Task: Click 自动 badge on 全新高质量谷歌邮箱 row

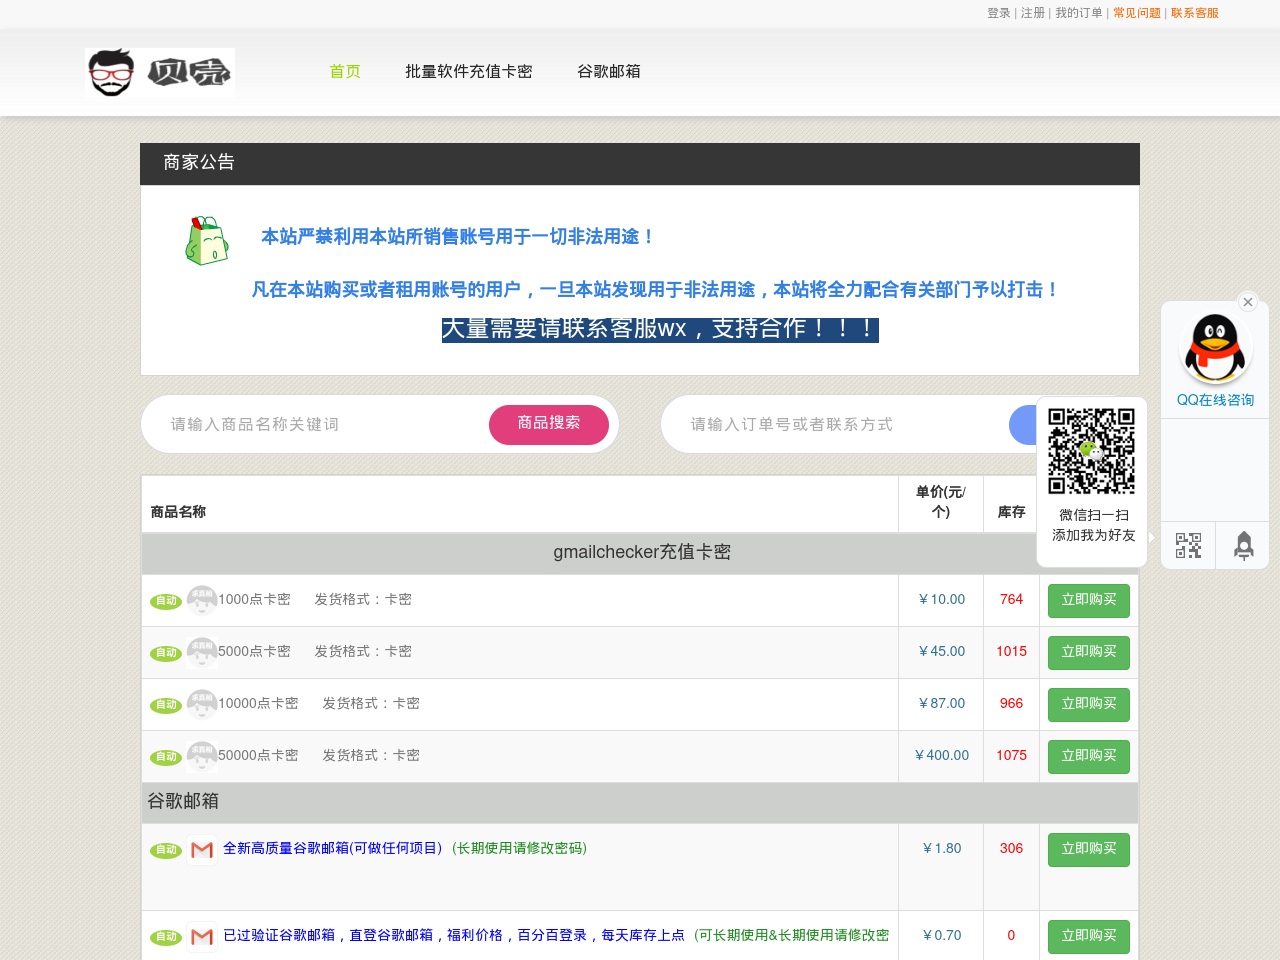Action: 166,850
